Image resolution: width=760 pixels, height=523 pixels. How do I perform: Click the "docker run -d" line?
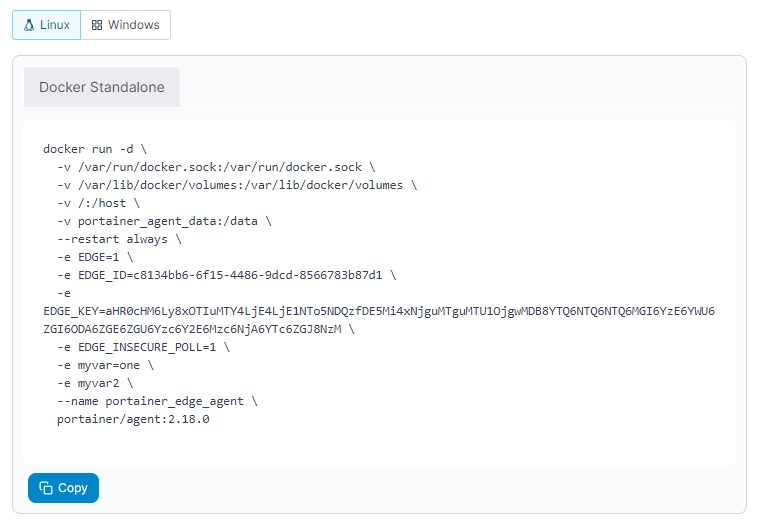click(x=95, y=148)
